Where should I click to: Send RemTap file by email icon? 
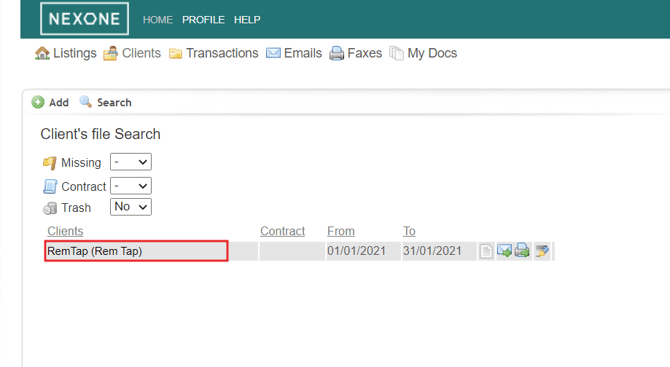tap(504, 250)
